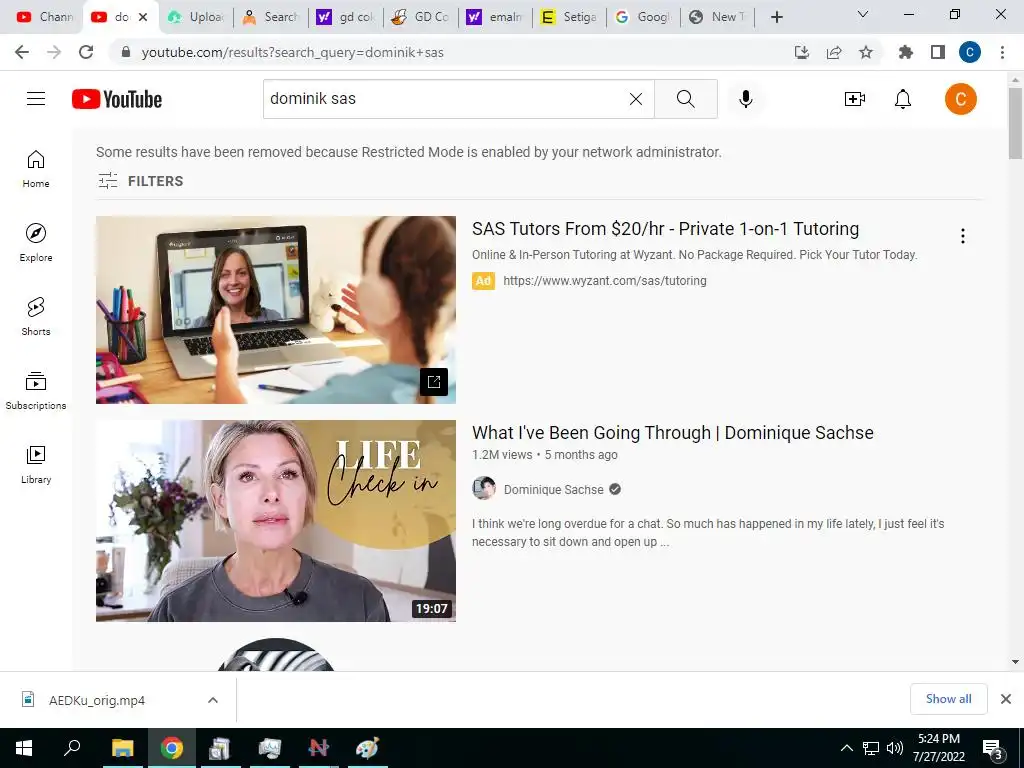Play the Life Check In video thumbnail
Viewport: 1024px width, 768px height.
click(276, 520)
